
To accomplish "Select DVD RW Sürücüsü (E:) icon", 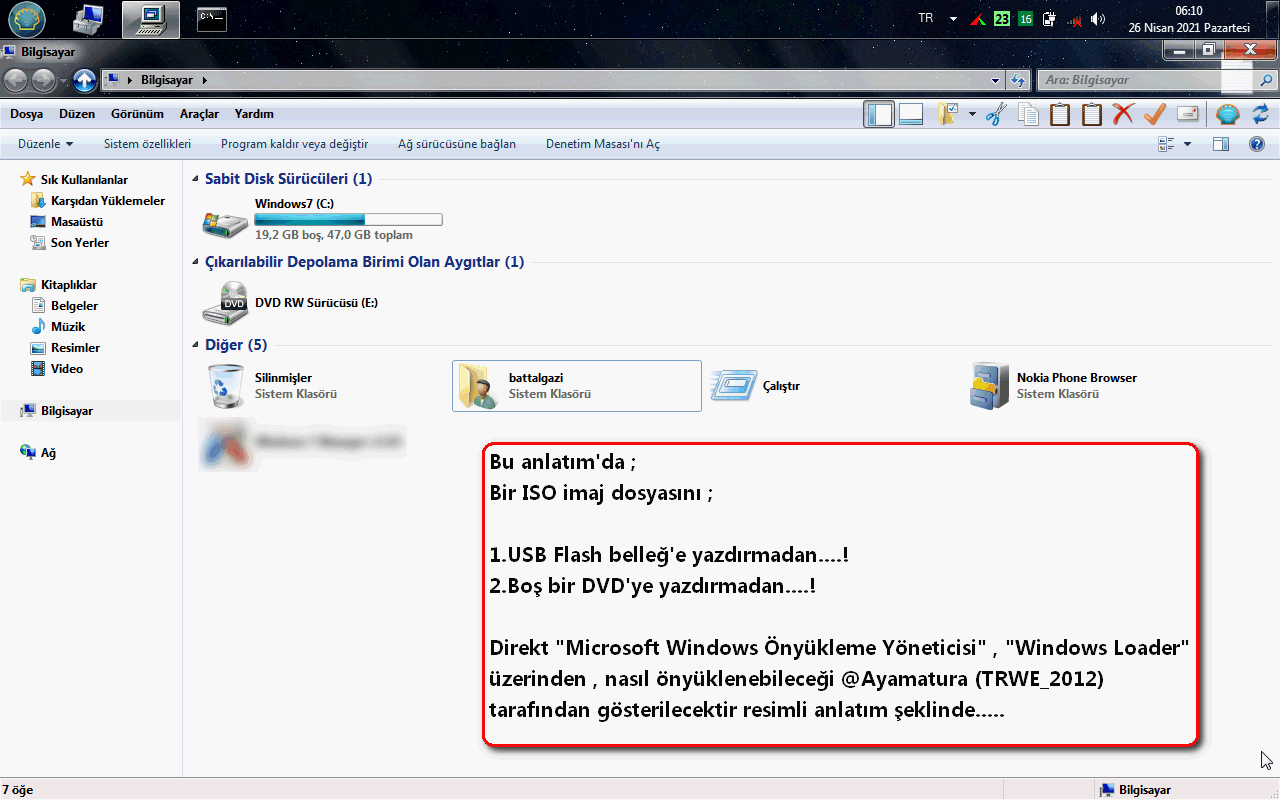I will (225, 303).
